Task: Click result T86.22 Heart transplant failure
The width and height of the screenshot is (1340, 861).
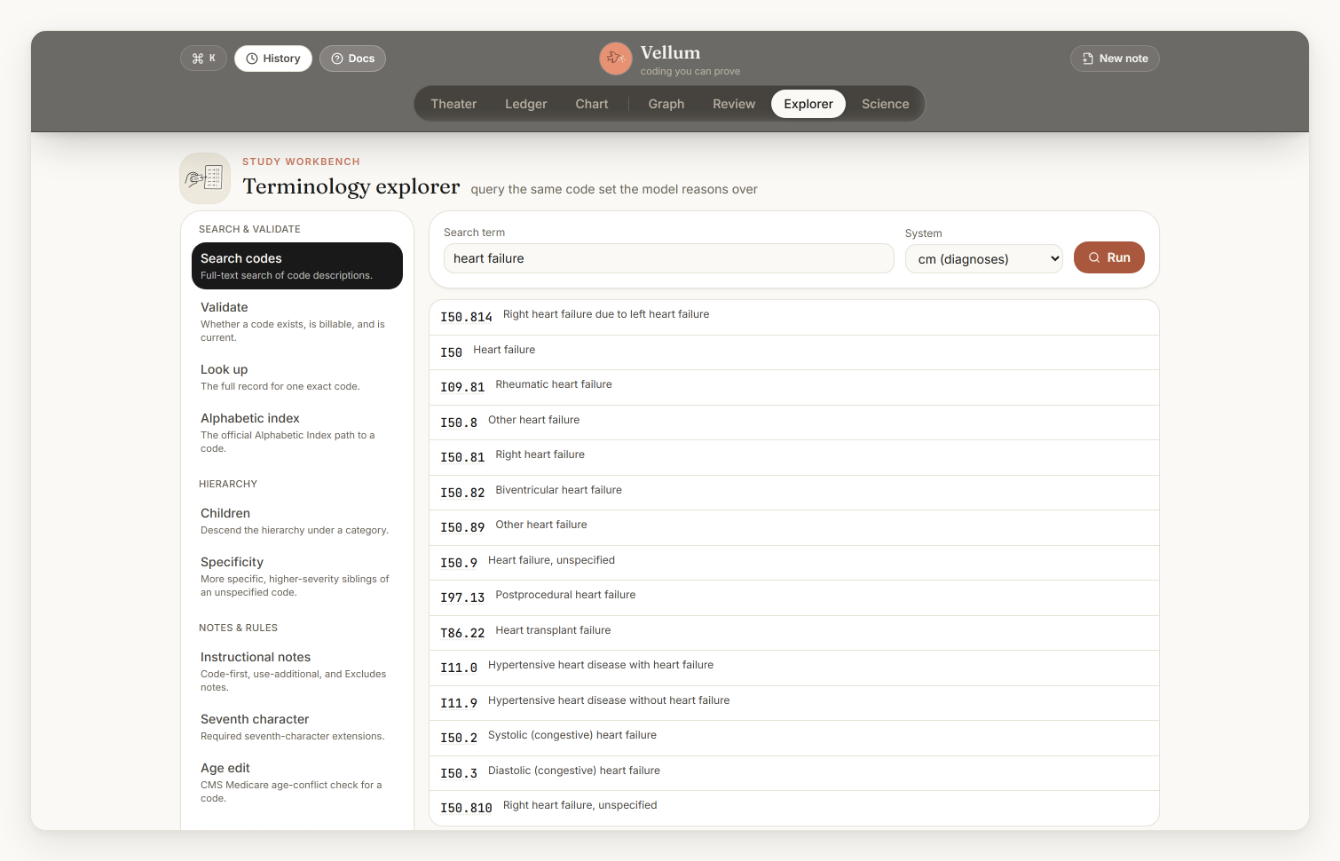Action: coord(794,632)
